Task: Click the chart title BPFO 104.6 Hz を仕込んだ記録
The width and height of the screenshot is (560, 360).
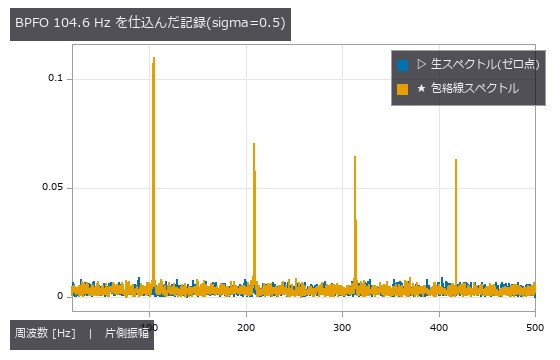Action: click(150, 23)
